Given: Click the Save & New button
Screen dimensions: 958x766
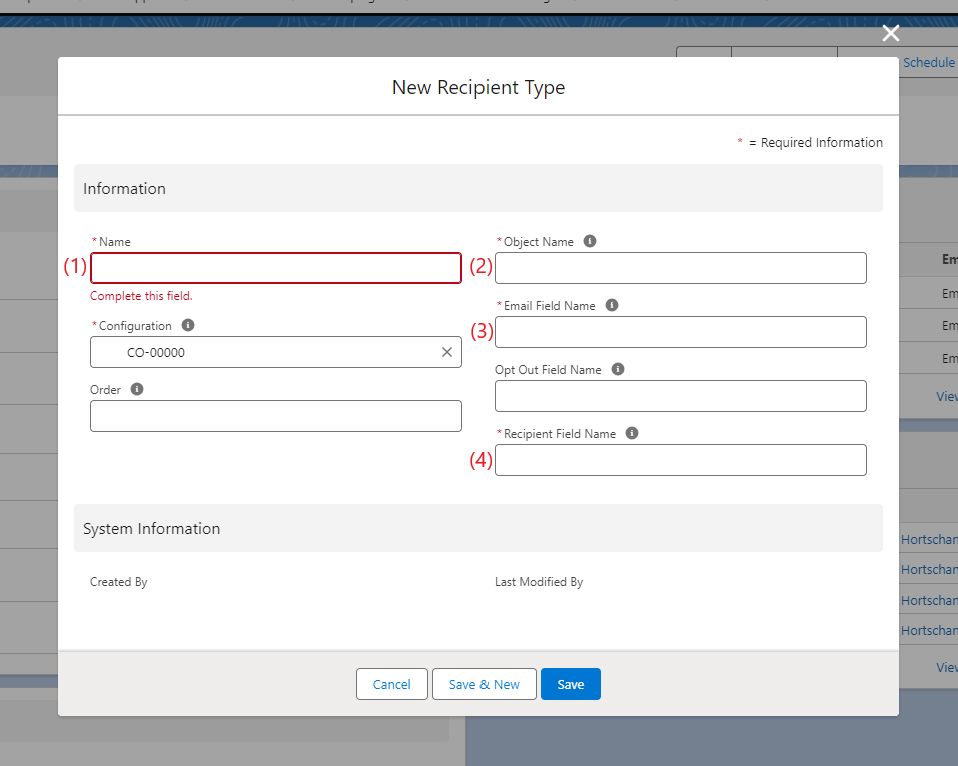Looking at the screenshot, I should [484, 684].
